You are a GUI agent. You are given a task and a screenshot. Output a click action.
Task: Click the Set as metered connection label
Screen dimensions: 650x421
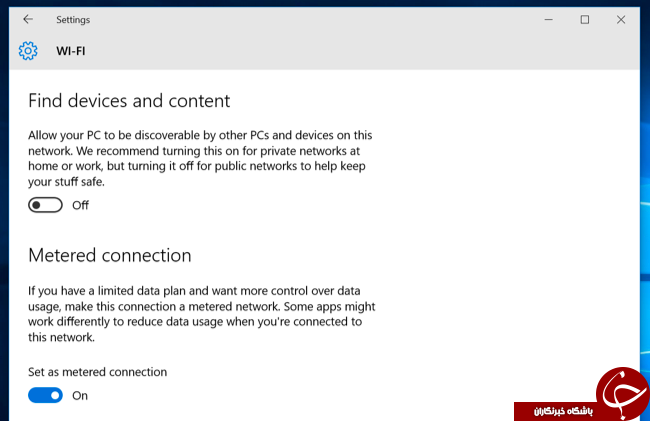(x=97, y=372)
